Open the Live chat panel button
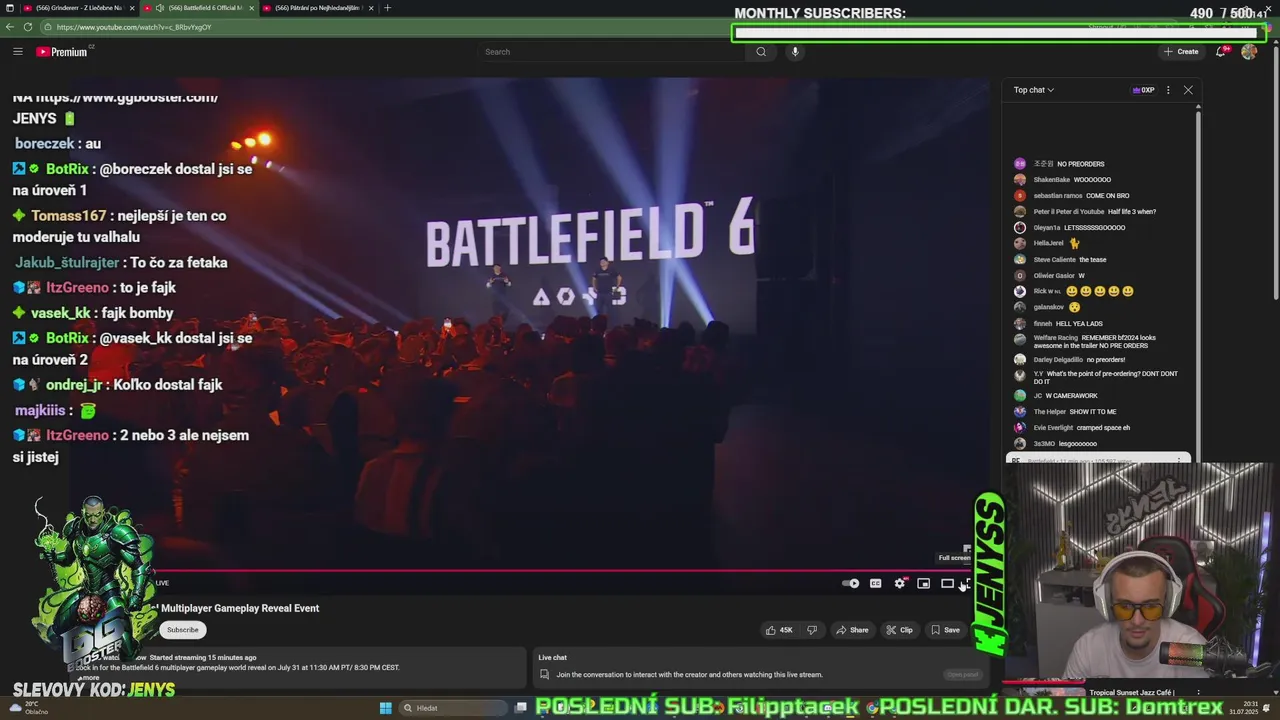 coord(963,675)
